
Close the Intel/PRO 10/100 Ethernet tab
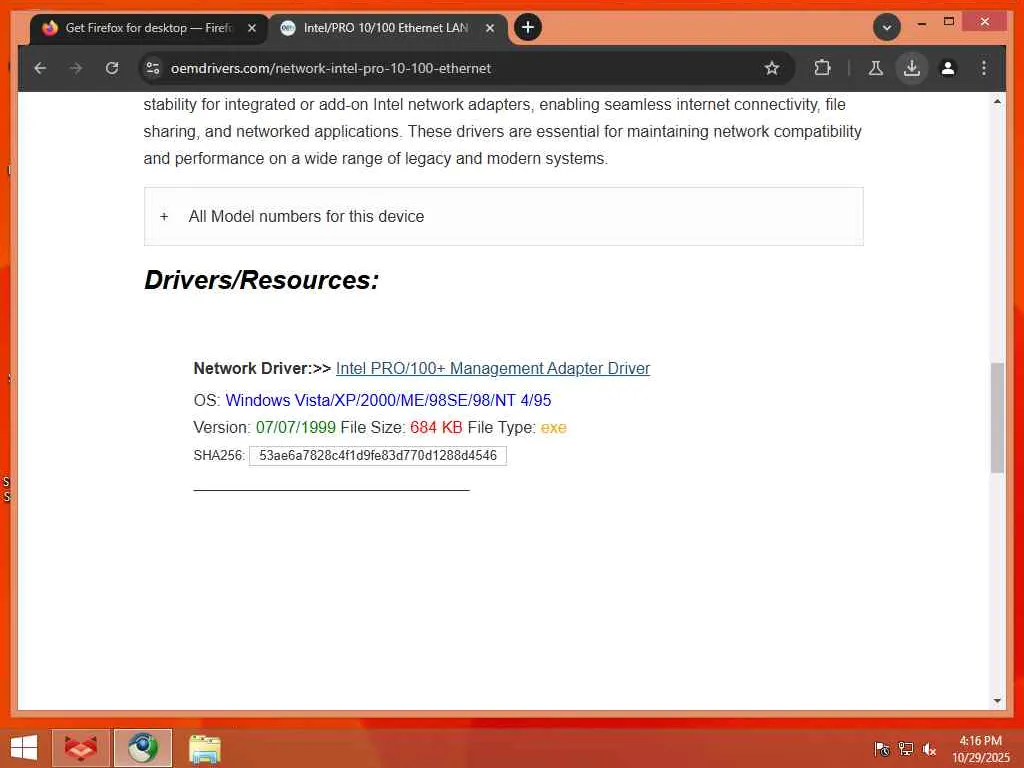[490, 28]
